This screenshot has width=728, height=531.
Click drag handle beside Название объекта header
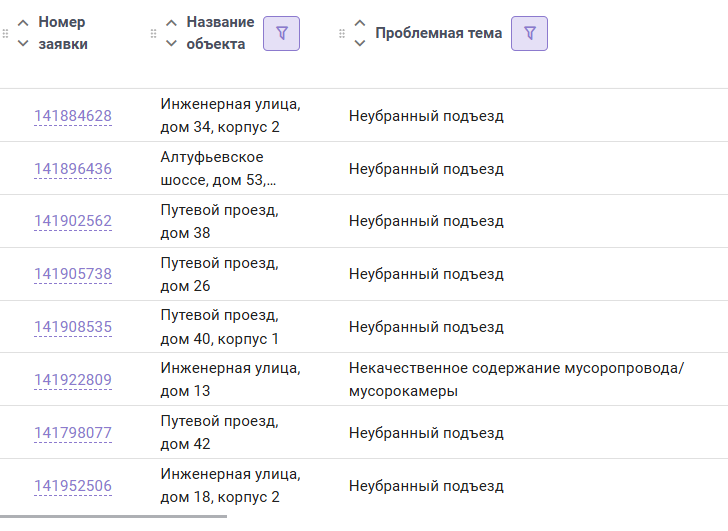coord(154,33)
